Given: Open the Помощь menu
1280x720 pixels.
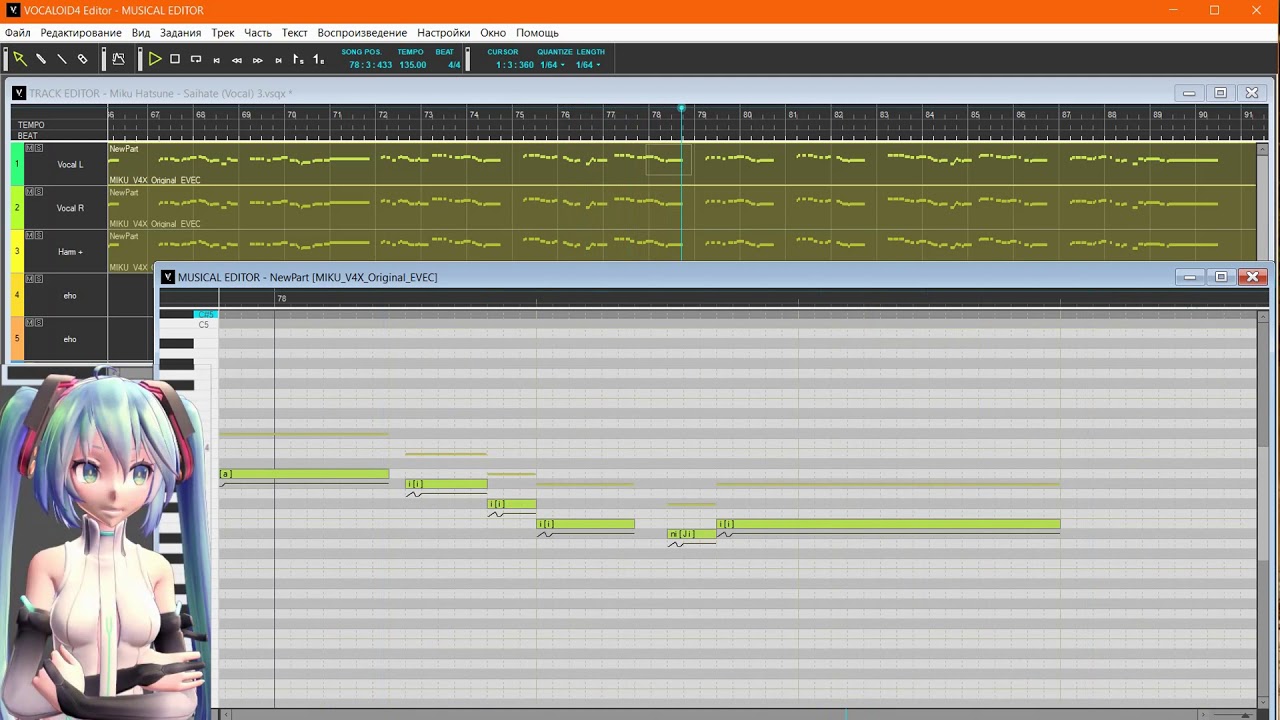Looking at the screenshot, I should 537,33.
